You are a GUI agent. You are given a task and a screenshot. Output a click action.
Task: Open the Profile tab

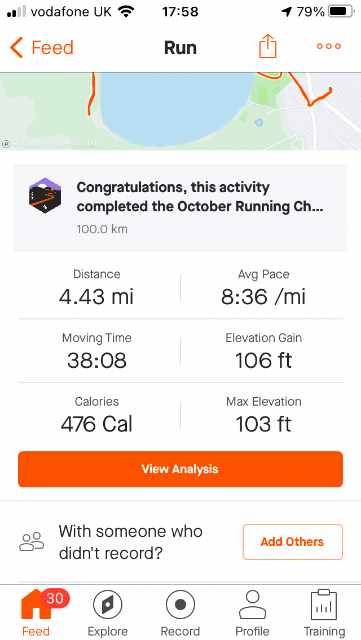pos(252,613)
